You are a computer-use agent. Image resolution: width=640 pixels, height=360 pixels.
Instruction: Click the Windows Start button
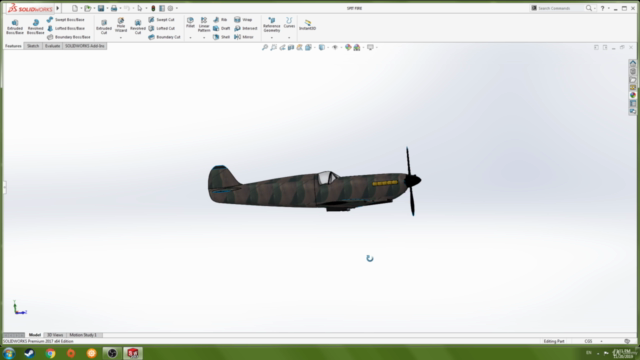pyautogui.click(x=9, y=353)
